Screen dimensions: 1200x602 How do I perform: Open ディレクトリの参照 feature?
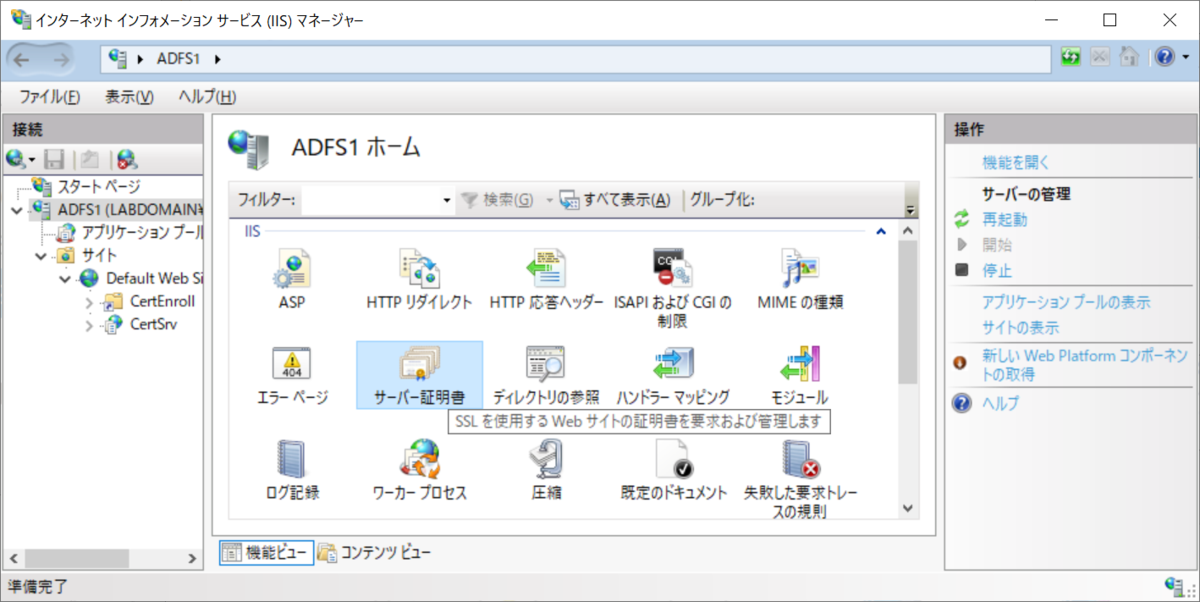pos(546,375)
